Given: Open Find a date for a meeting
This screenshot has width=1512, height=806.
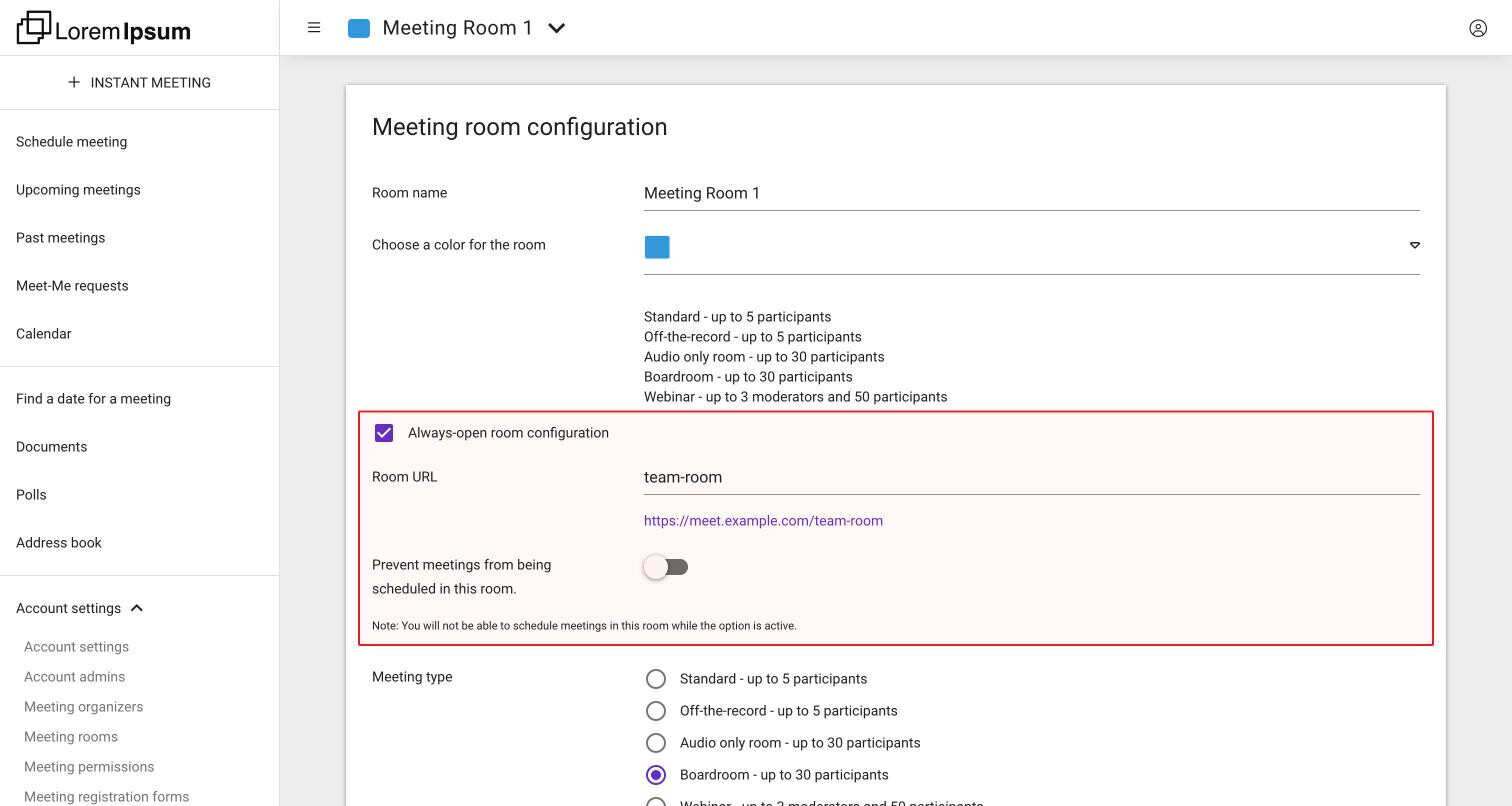Looking at the screenshot, I should pyautogui.click(x=94, y=399).
